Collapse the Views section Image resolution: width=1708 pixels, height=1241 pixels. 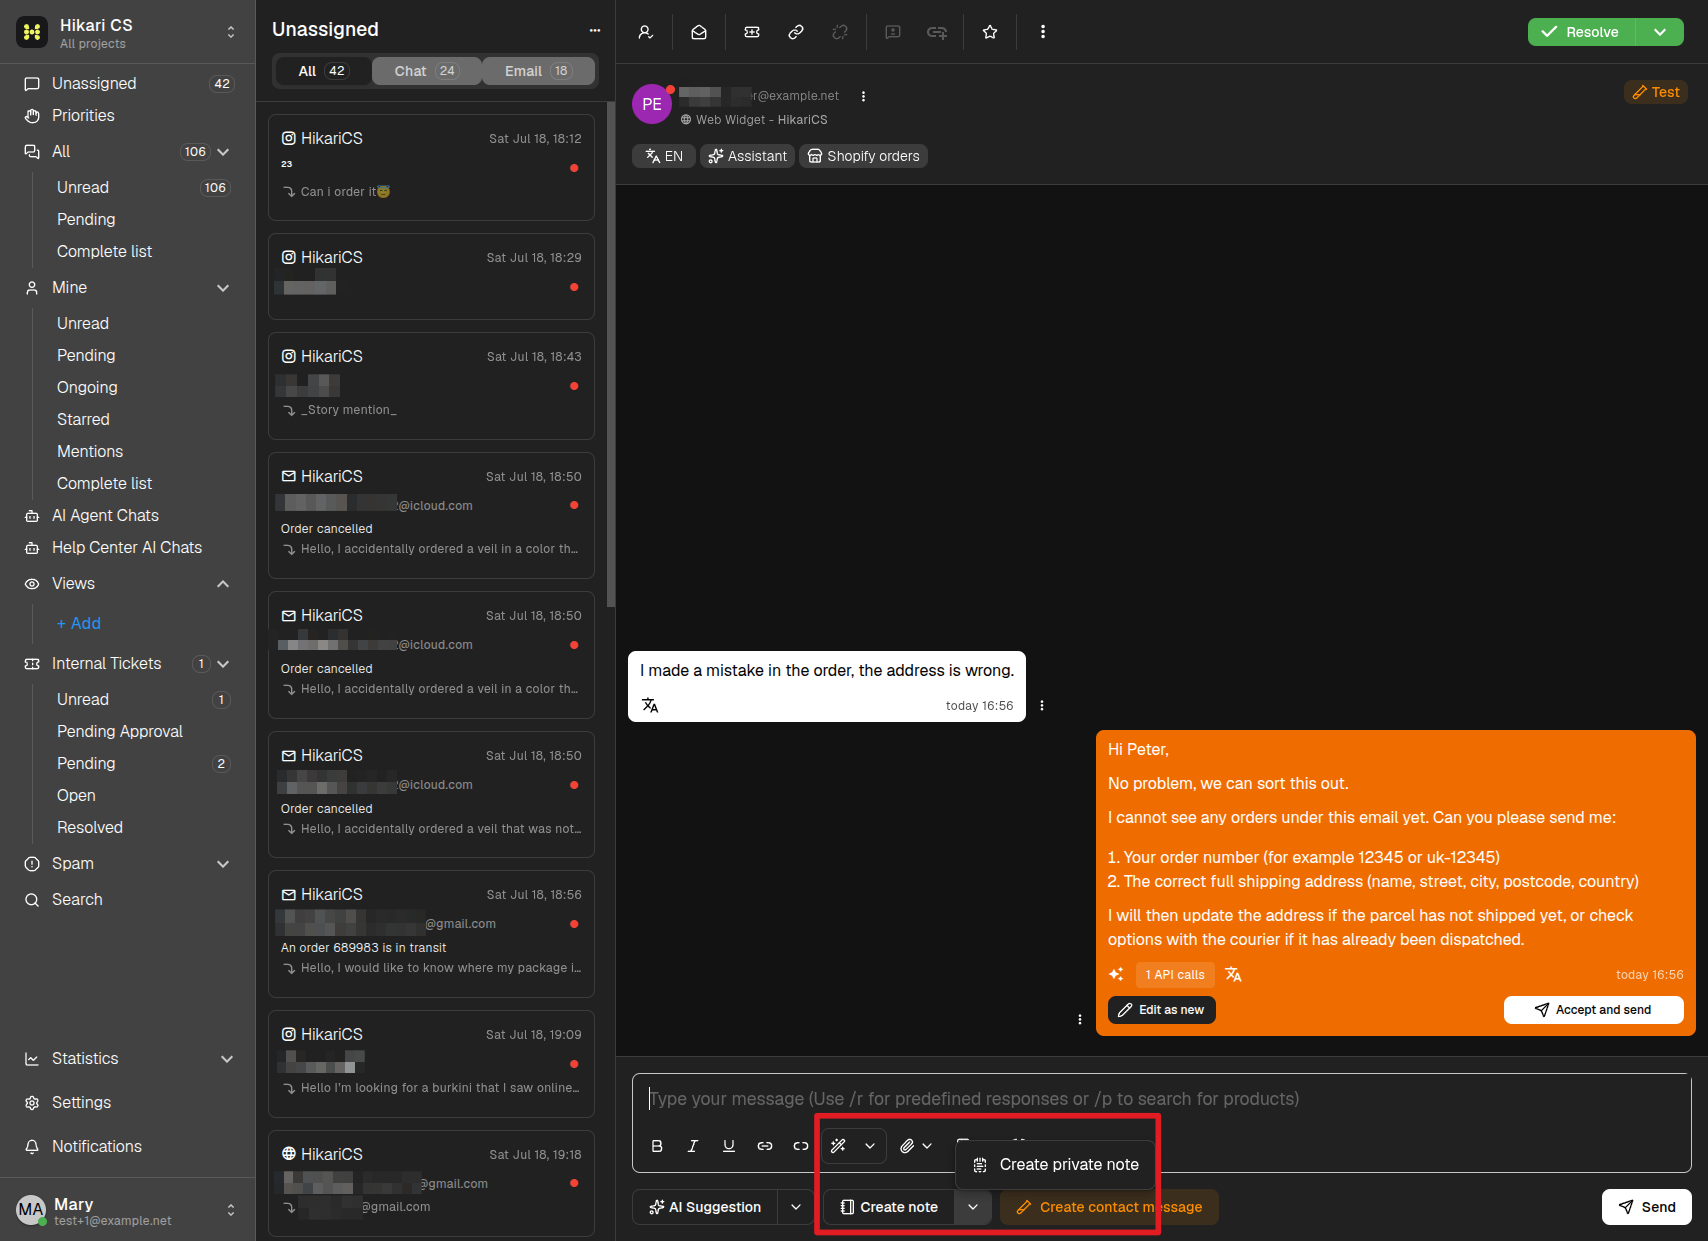(223, 584)
